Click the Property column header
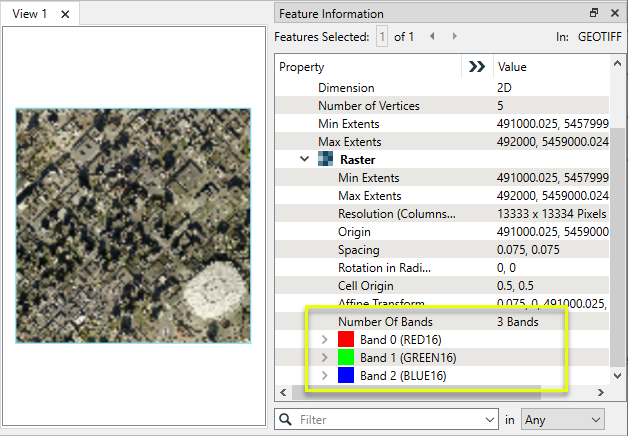 302,67
